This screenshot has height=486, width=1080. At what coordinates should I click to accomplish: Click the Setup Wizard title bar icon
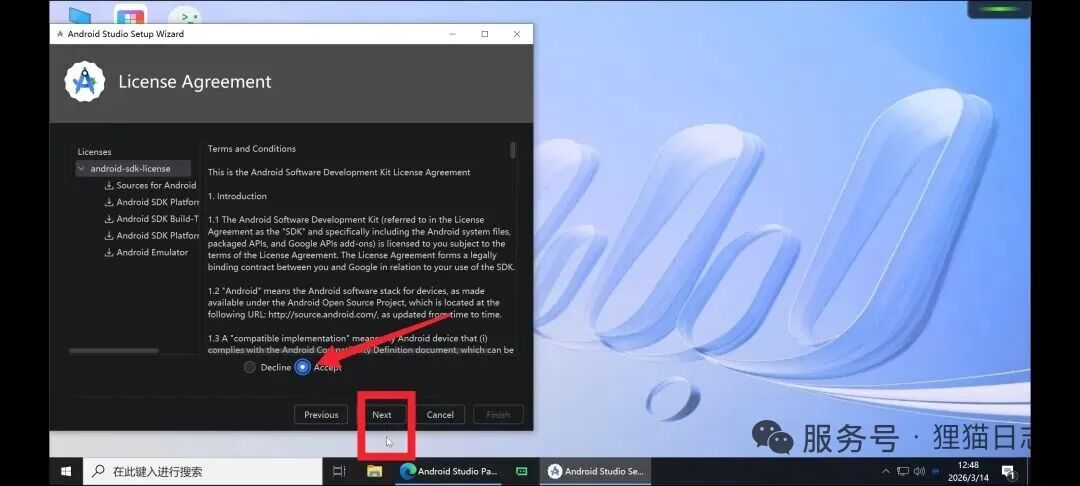60,34
